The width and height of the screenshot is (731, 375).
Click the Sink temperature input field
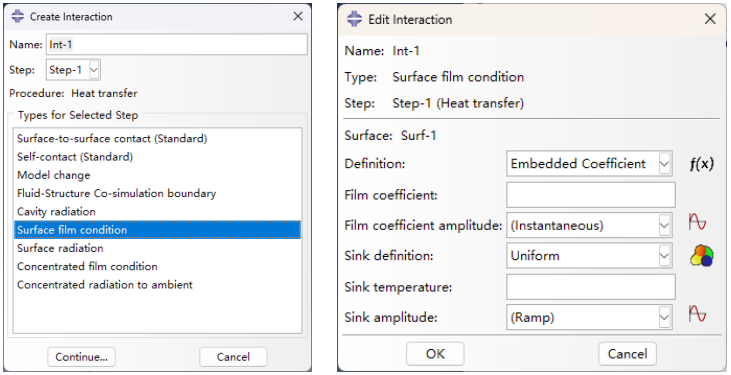[x=591, y=287]
